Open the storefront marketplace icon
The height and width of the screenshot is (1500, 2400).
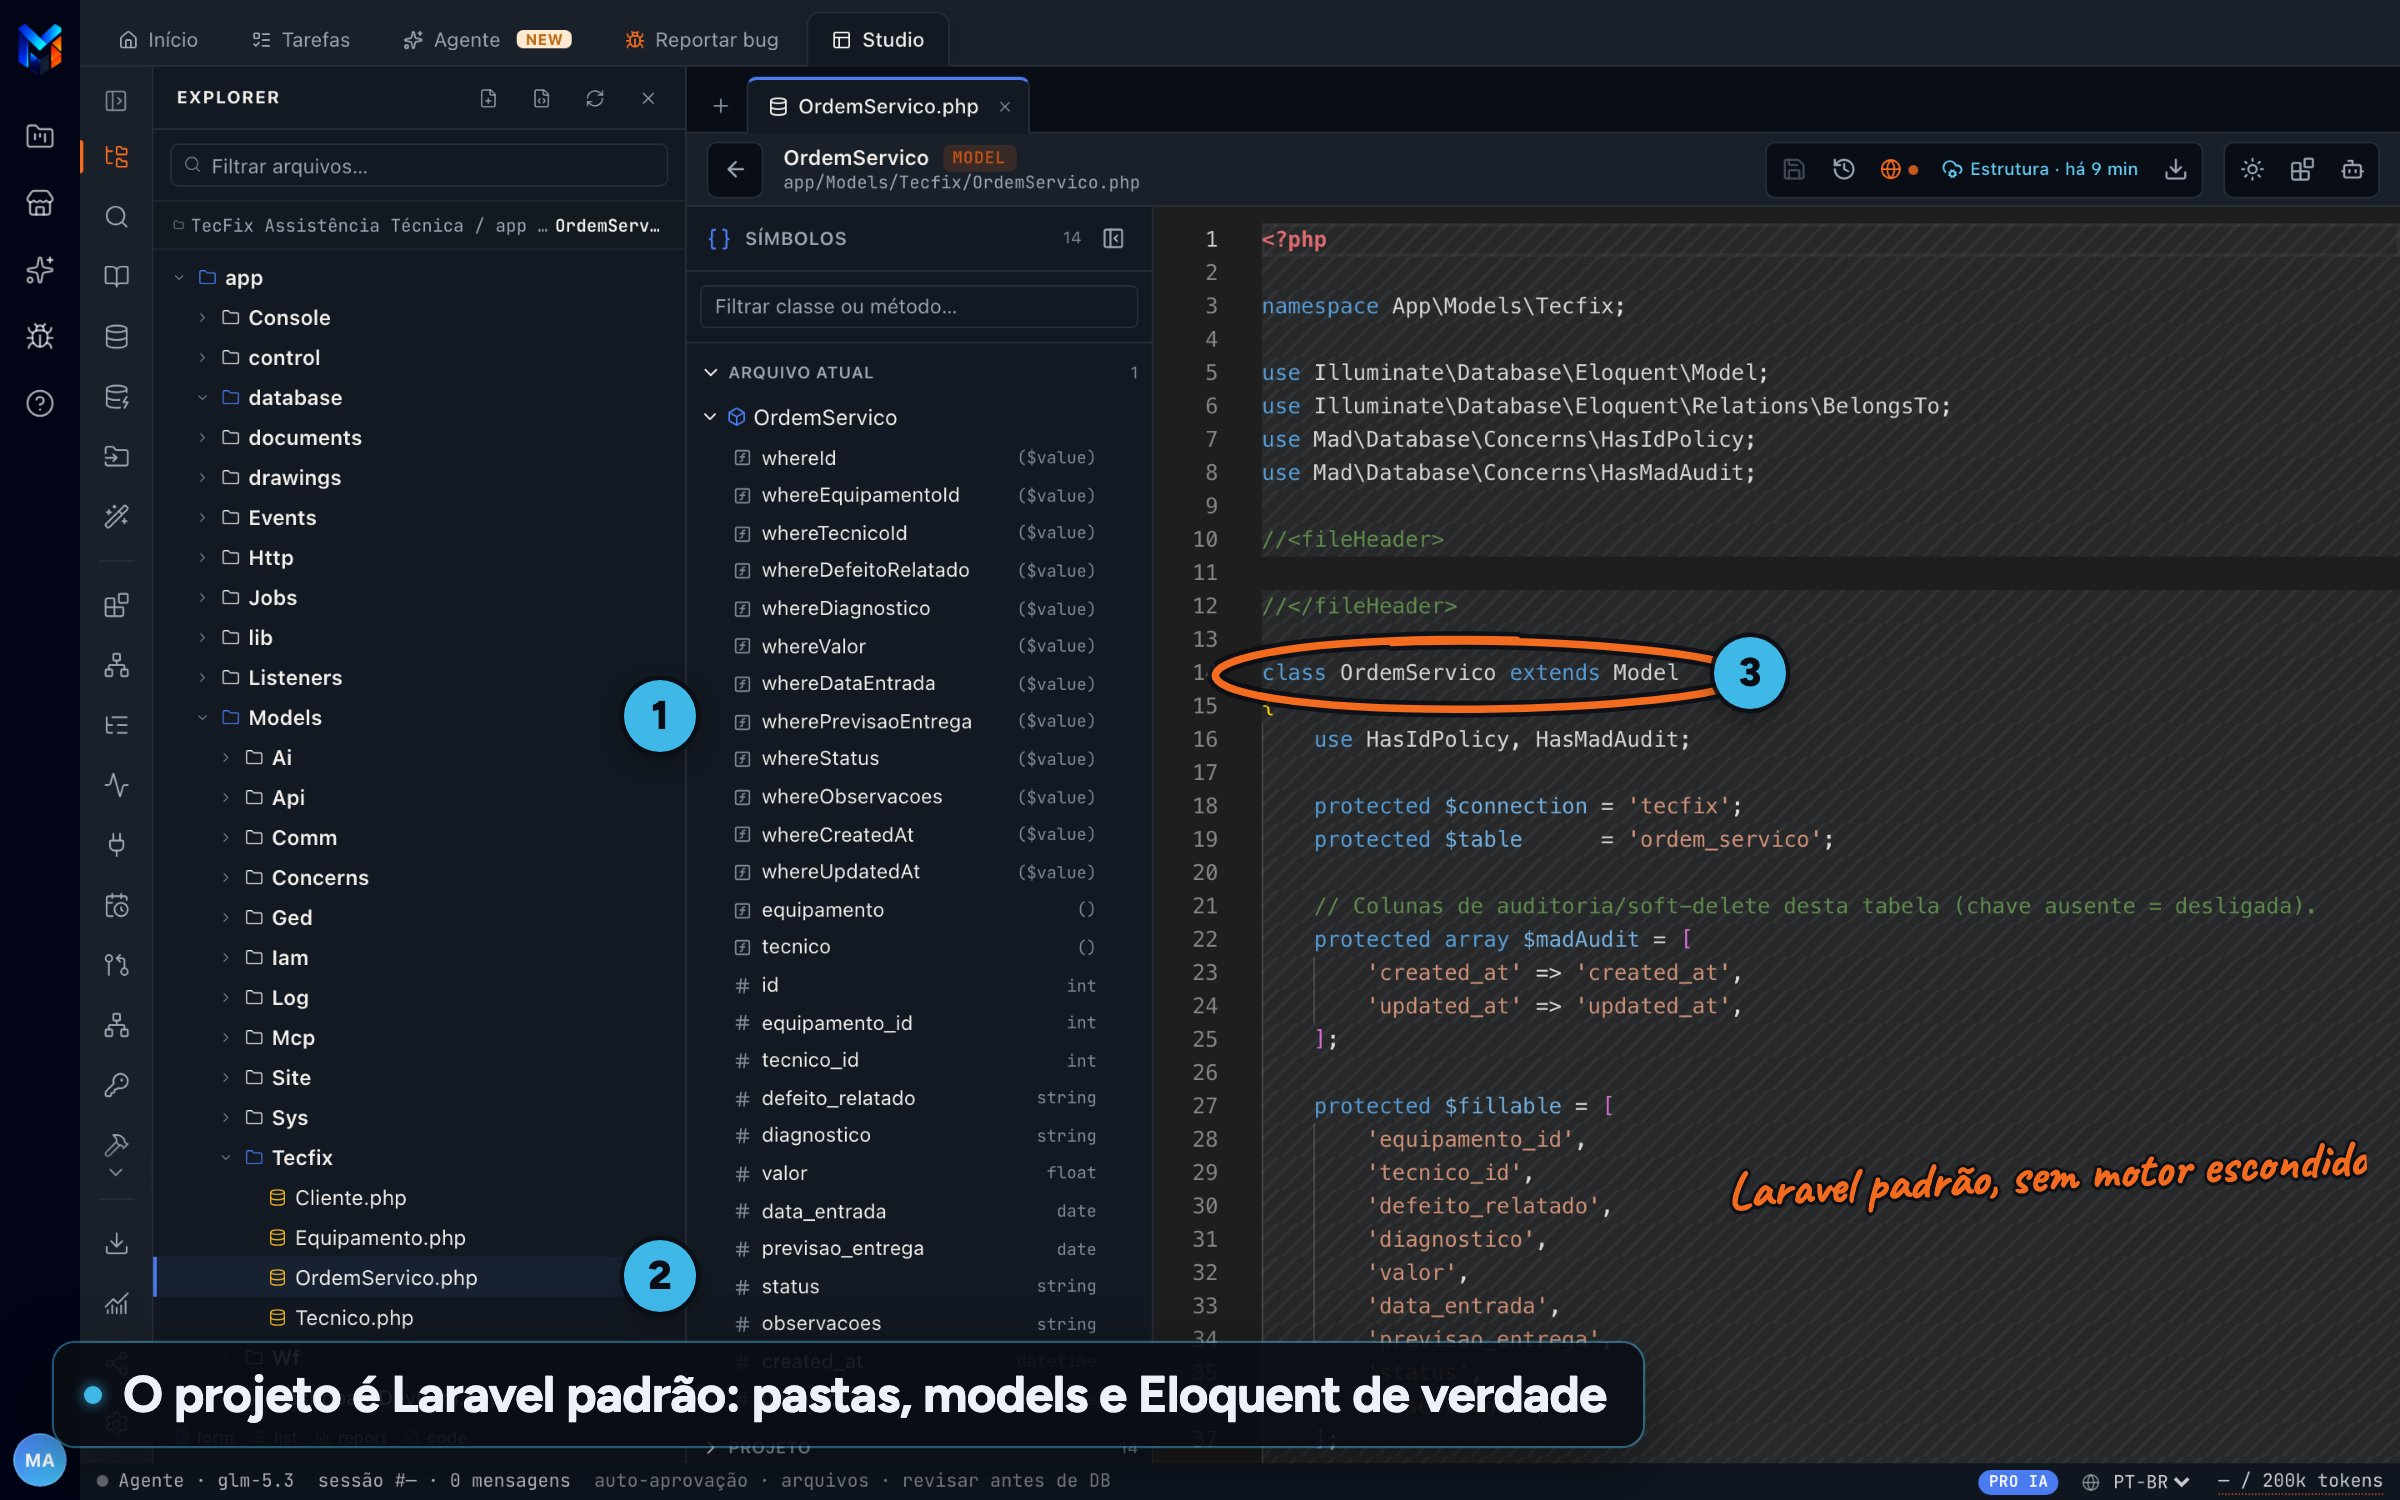[x=40, y=203]
